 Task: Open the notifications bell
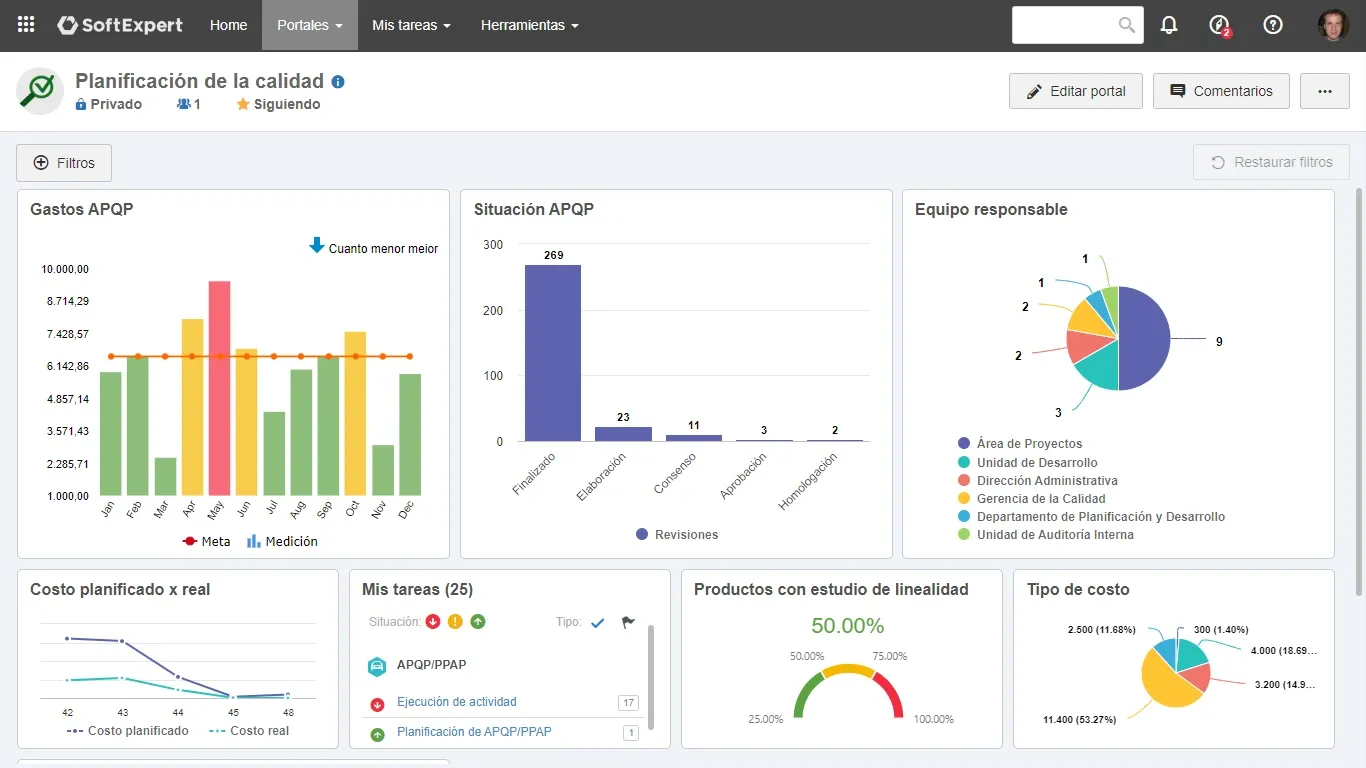(x=1169, y=25)
